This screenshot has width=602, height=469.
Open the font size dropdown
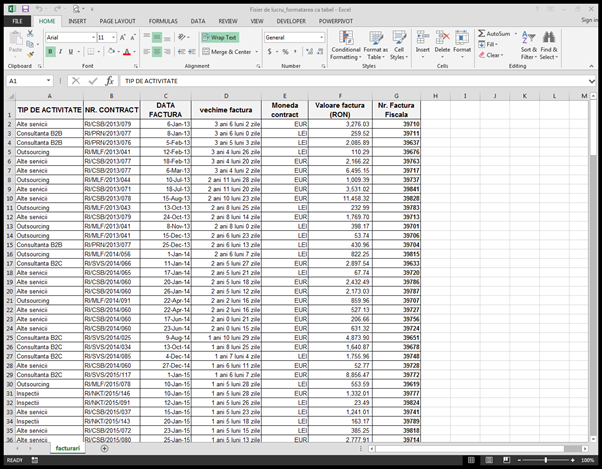click(114, 37)
